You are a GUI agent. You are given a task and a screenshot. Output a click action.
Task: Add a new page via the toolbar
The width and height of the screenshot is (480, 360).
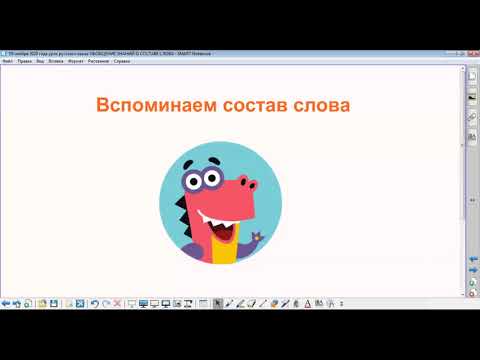pyautogui.click(x=28, y=304)
